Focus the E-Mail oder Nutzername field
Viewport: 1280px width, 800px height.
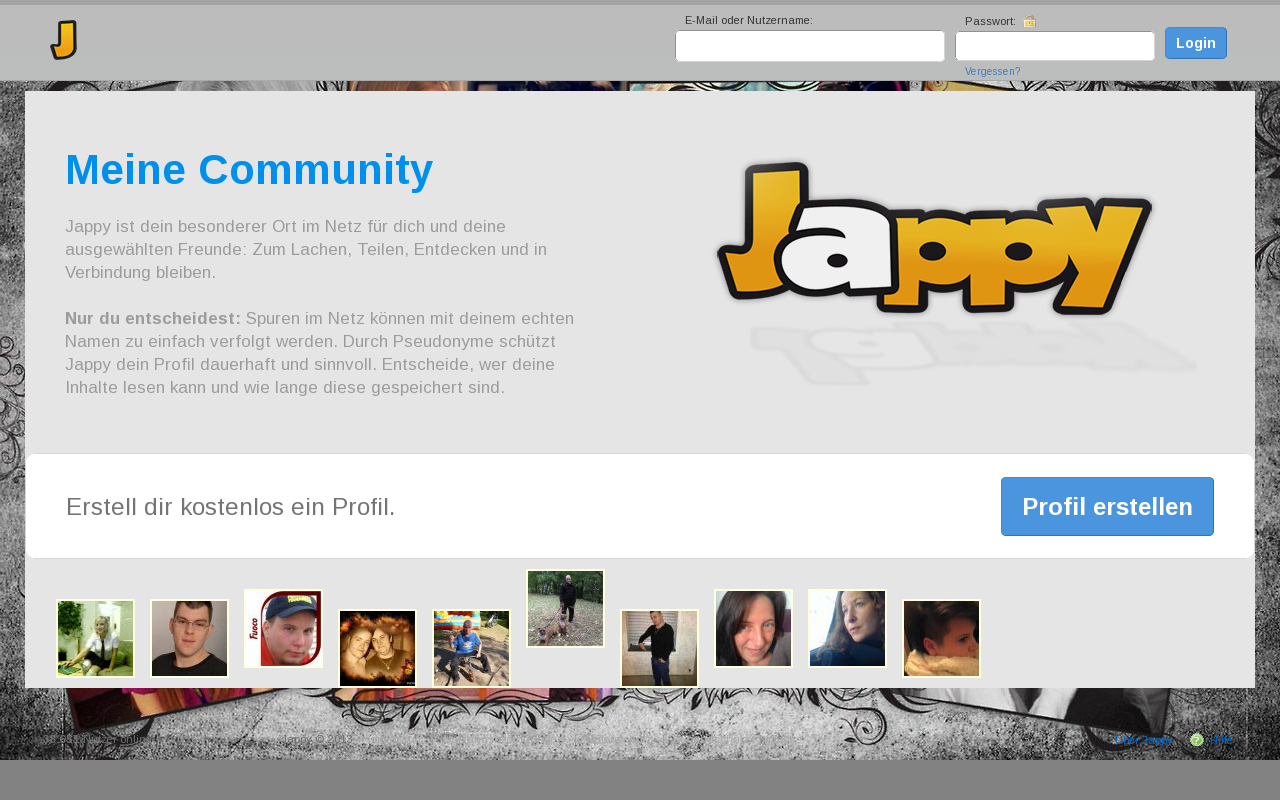(x=810, y=46)
